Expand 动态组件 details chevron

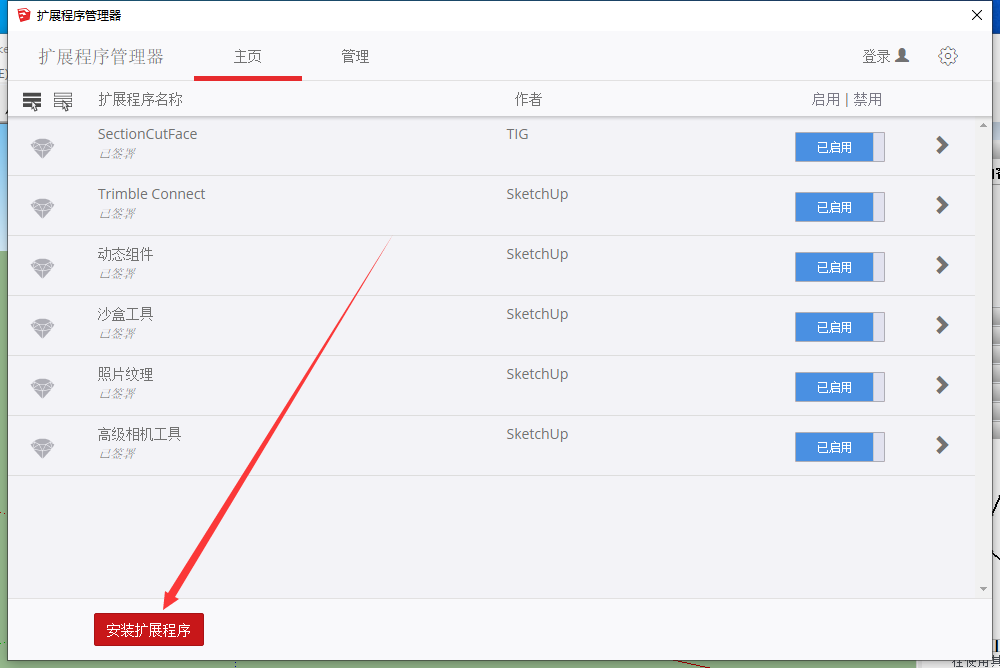[942, 265]
